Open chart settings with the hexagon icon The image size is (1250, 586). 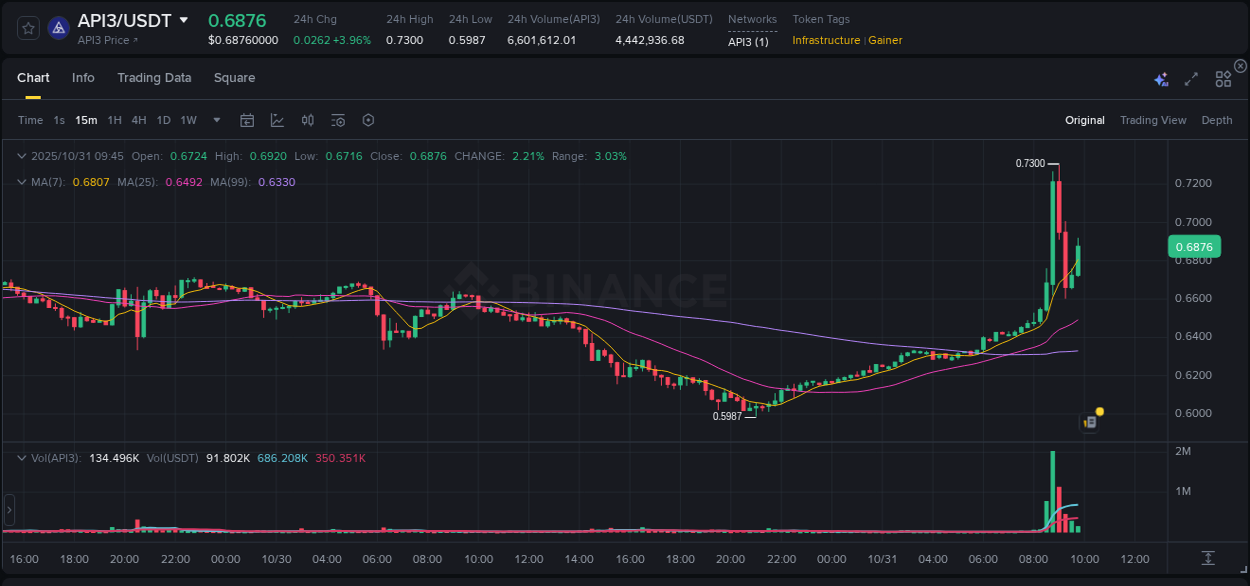tap(368, 120)
